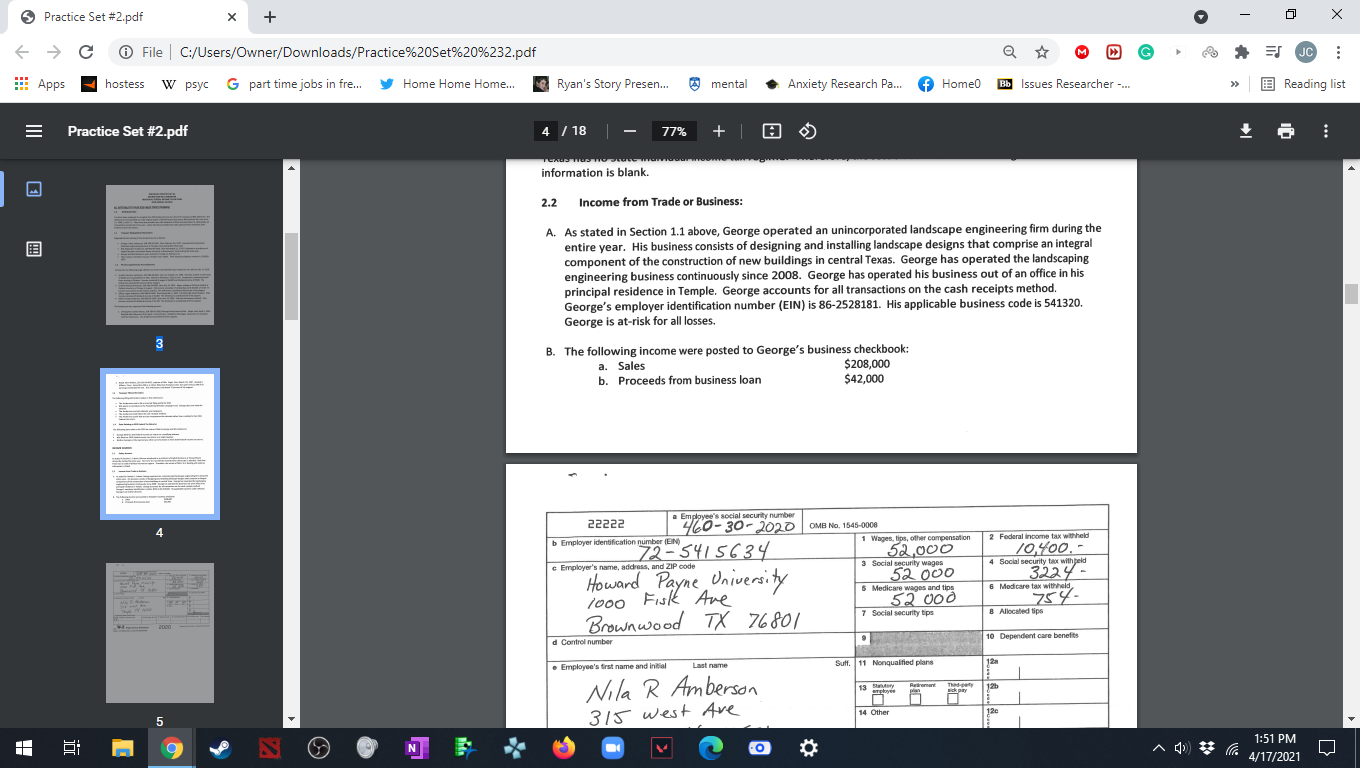The image size is (1360, 768).
Task: Open the notification center icon
Action: [x=1327, y=747]
